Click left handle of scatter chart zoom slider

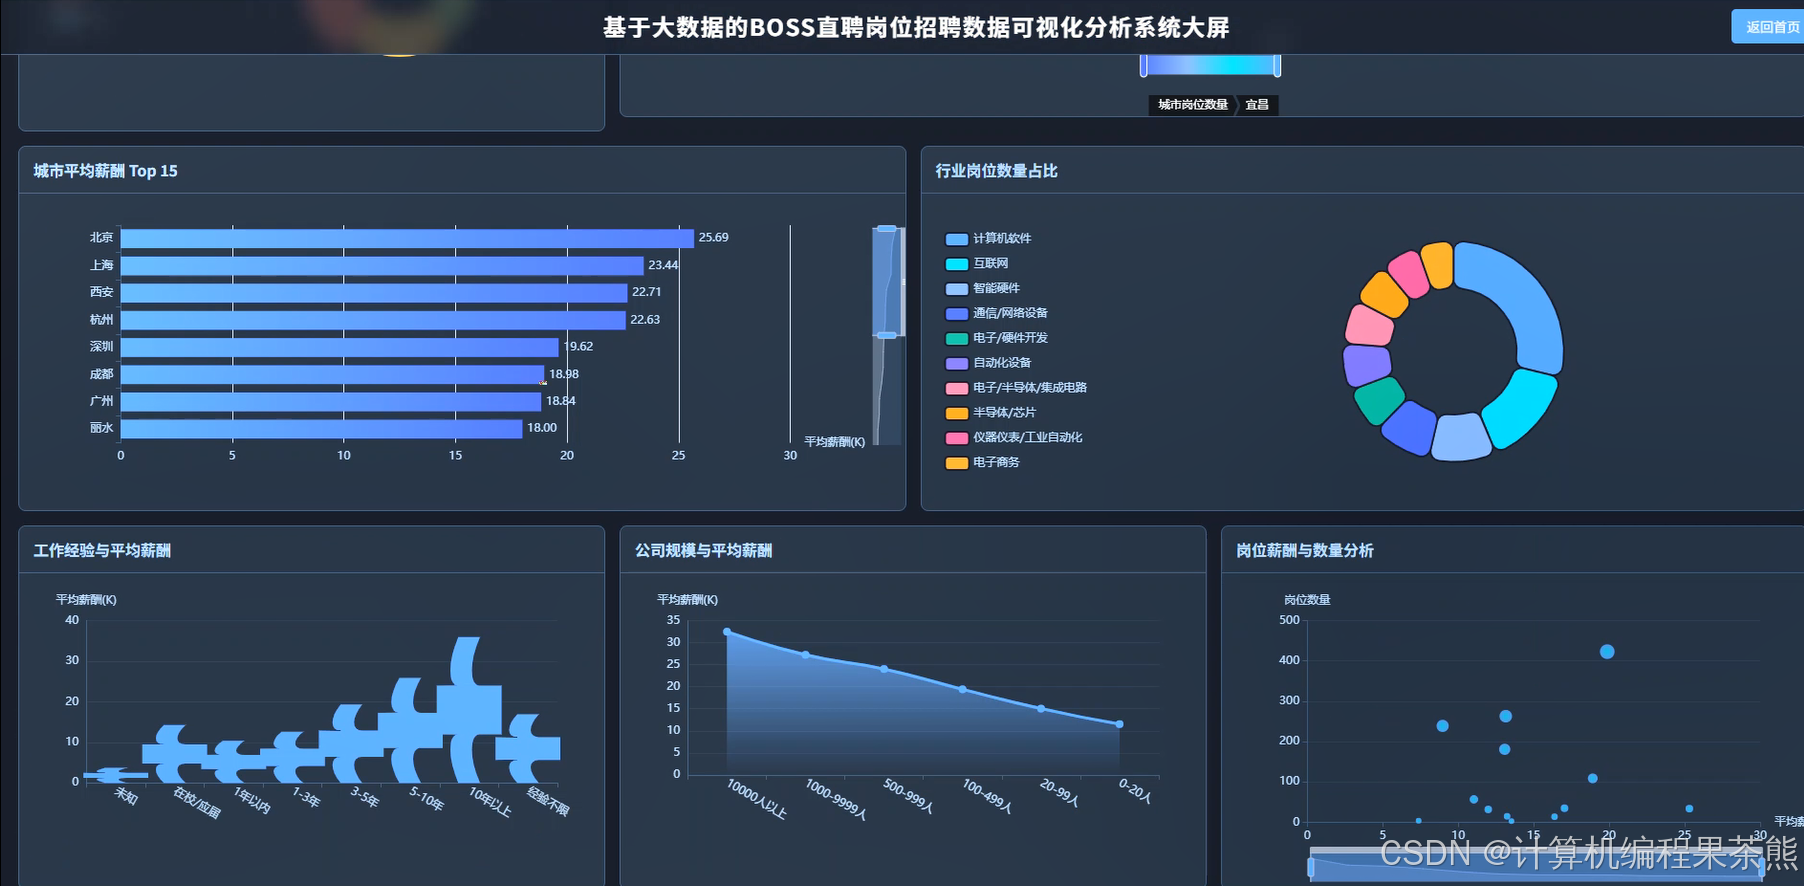coord(1311,867)
